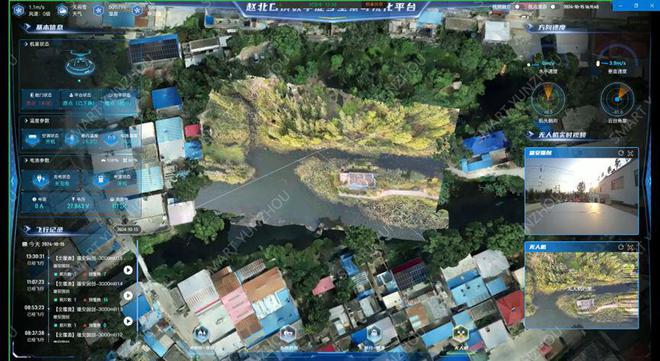This screenshot has height=361, width=660.
Task: Click the wind speed hexagon icon
Action: 19,10
